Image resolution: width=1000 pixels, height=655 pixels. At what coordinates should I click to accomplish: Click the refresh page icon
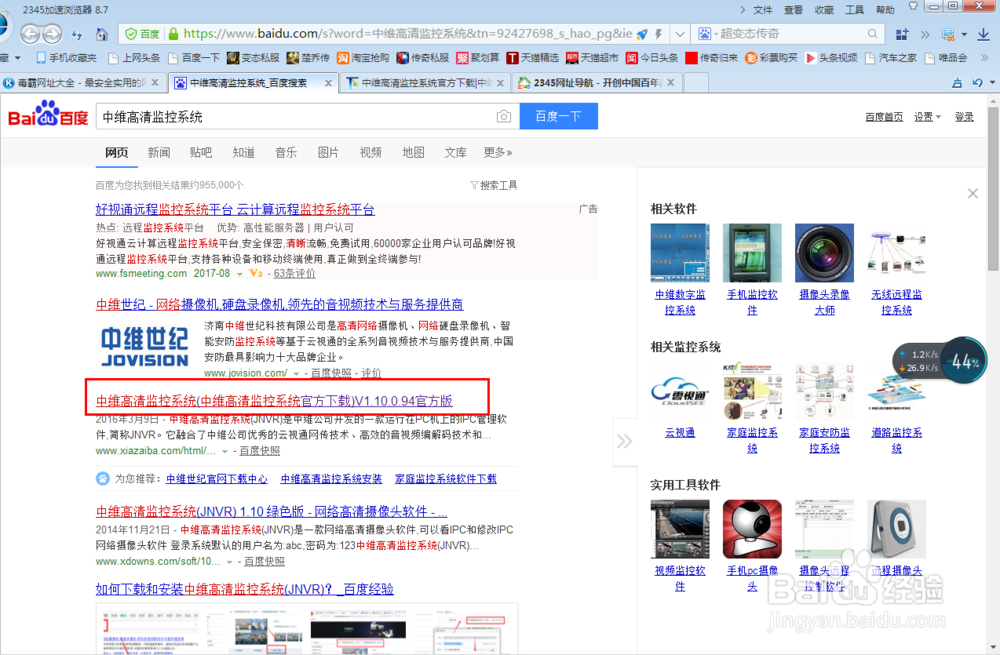[x=76, y=33]
